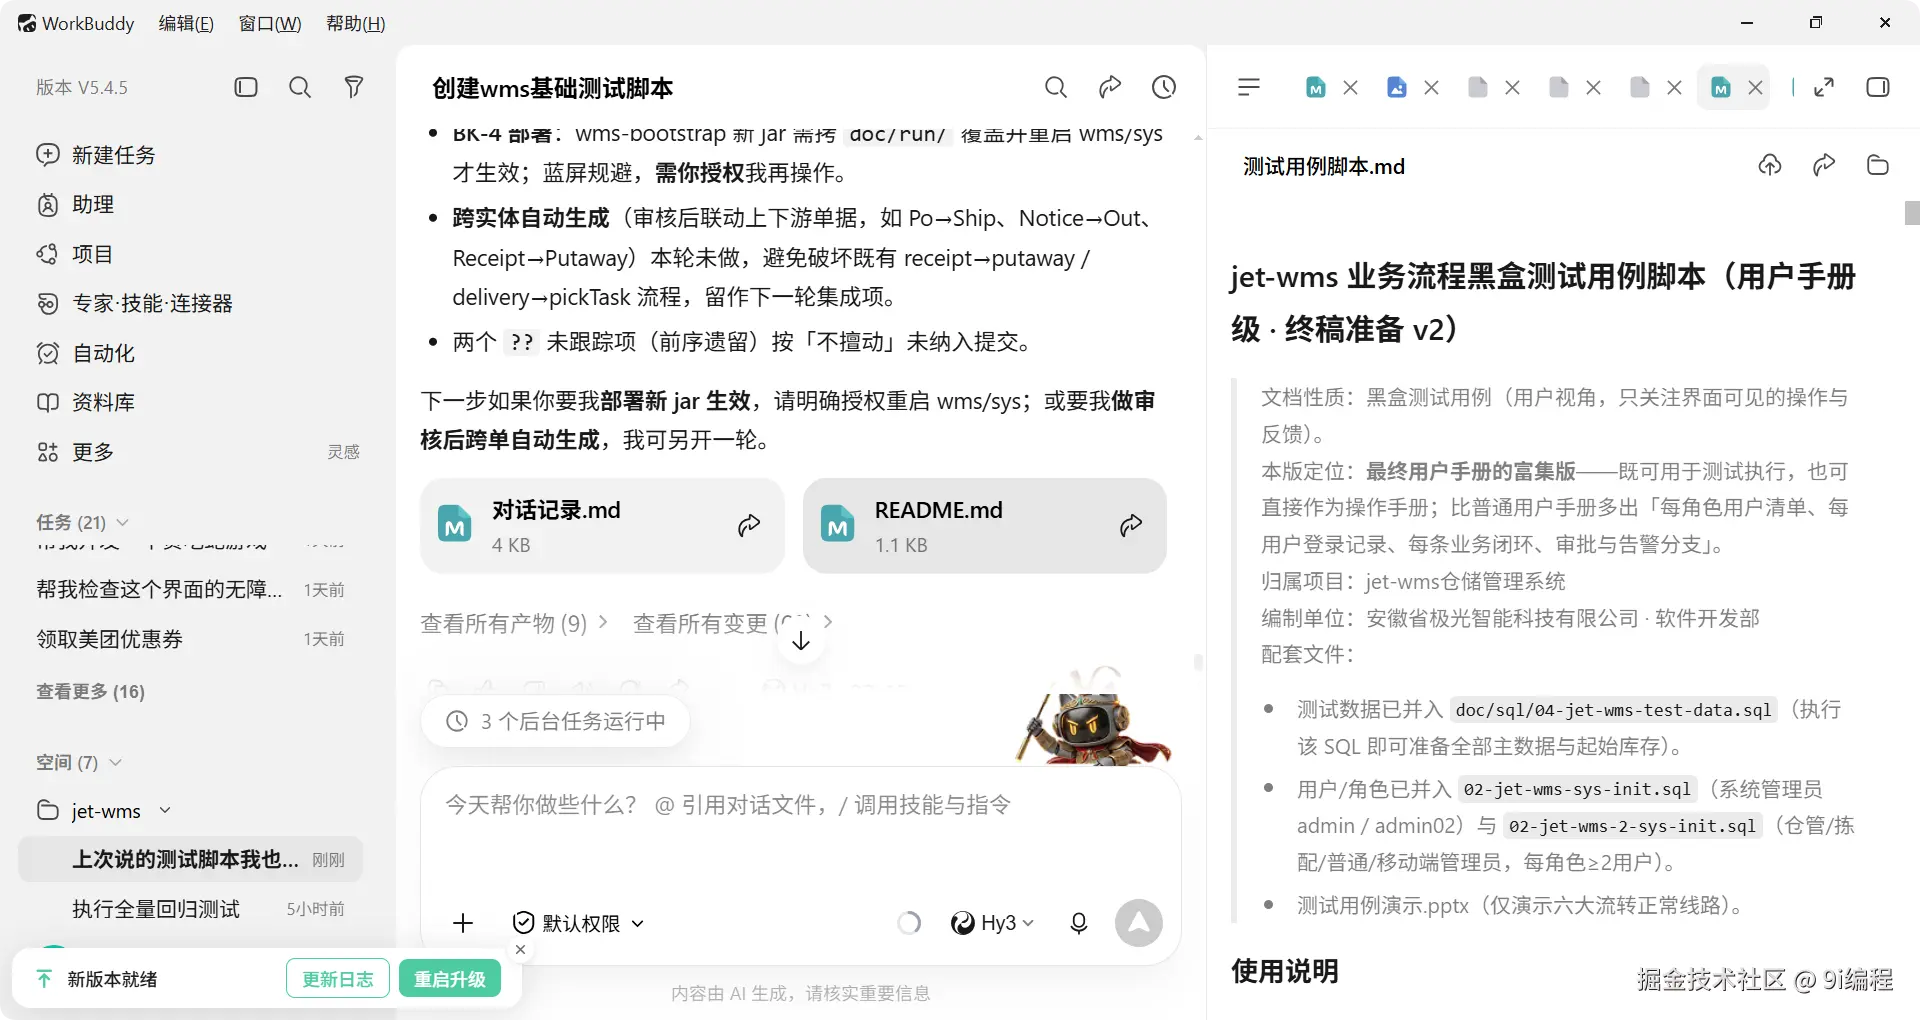
Task: Expand the jet-wms space chevron
Action: coord(165,810)
